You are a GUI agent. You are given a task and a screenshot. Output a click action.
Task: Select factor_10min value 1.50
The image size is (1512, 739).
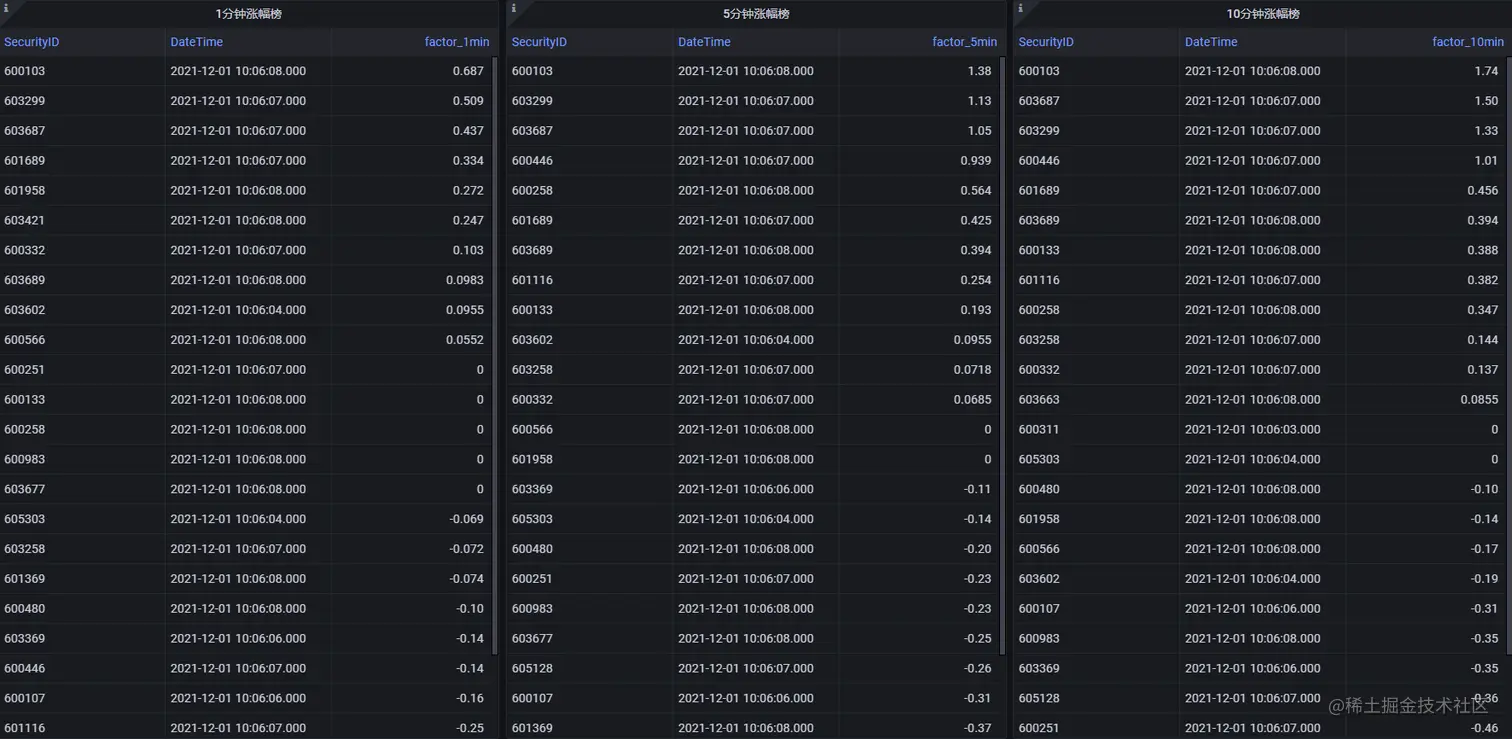1486,101
